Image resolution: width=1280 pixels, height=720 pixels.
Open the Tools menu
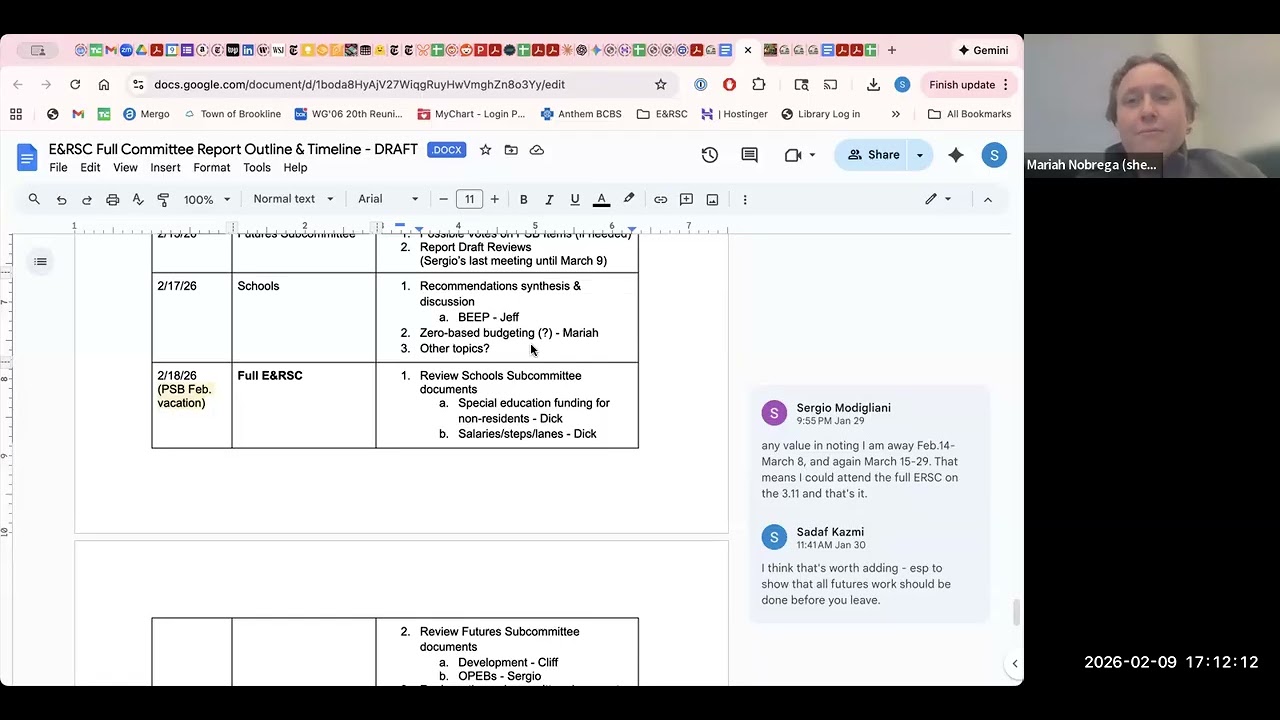(x=257, y=168)
